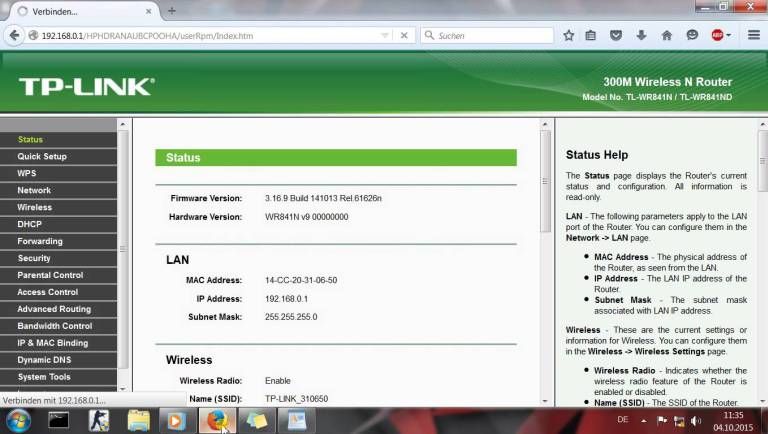Click the Firmware Version value 3.16.9

tap(323, 198)
